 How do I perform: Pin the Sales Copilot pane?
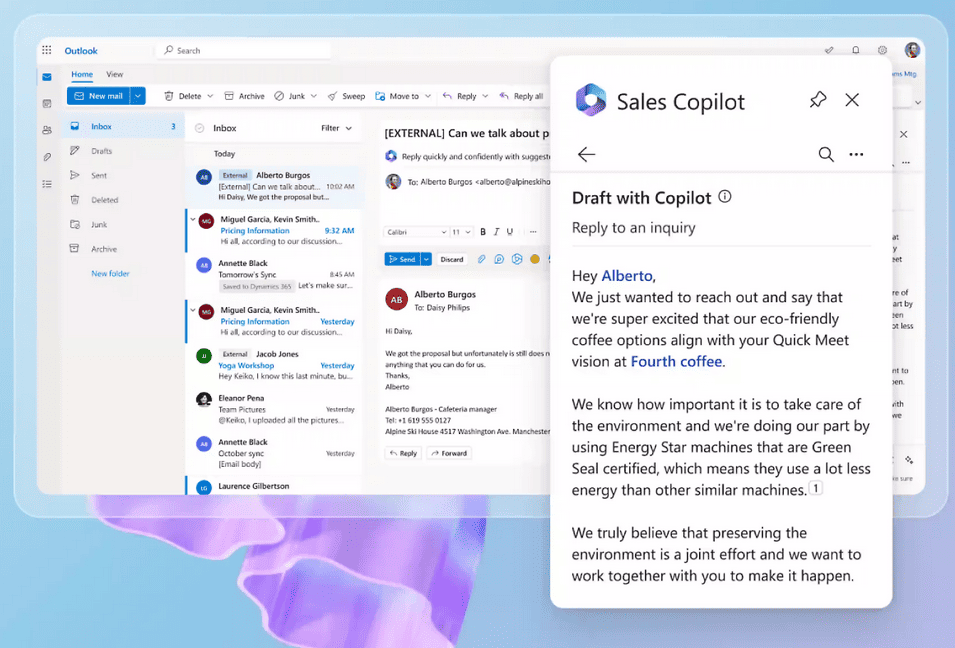click(817, 100)
